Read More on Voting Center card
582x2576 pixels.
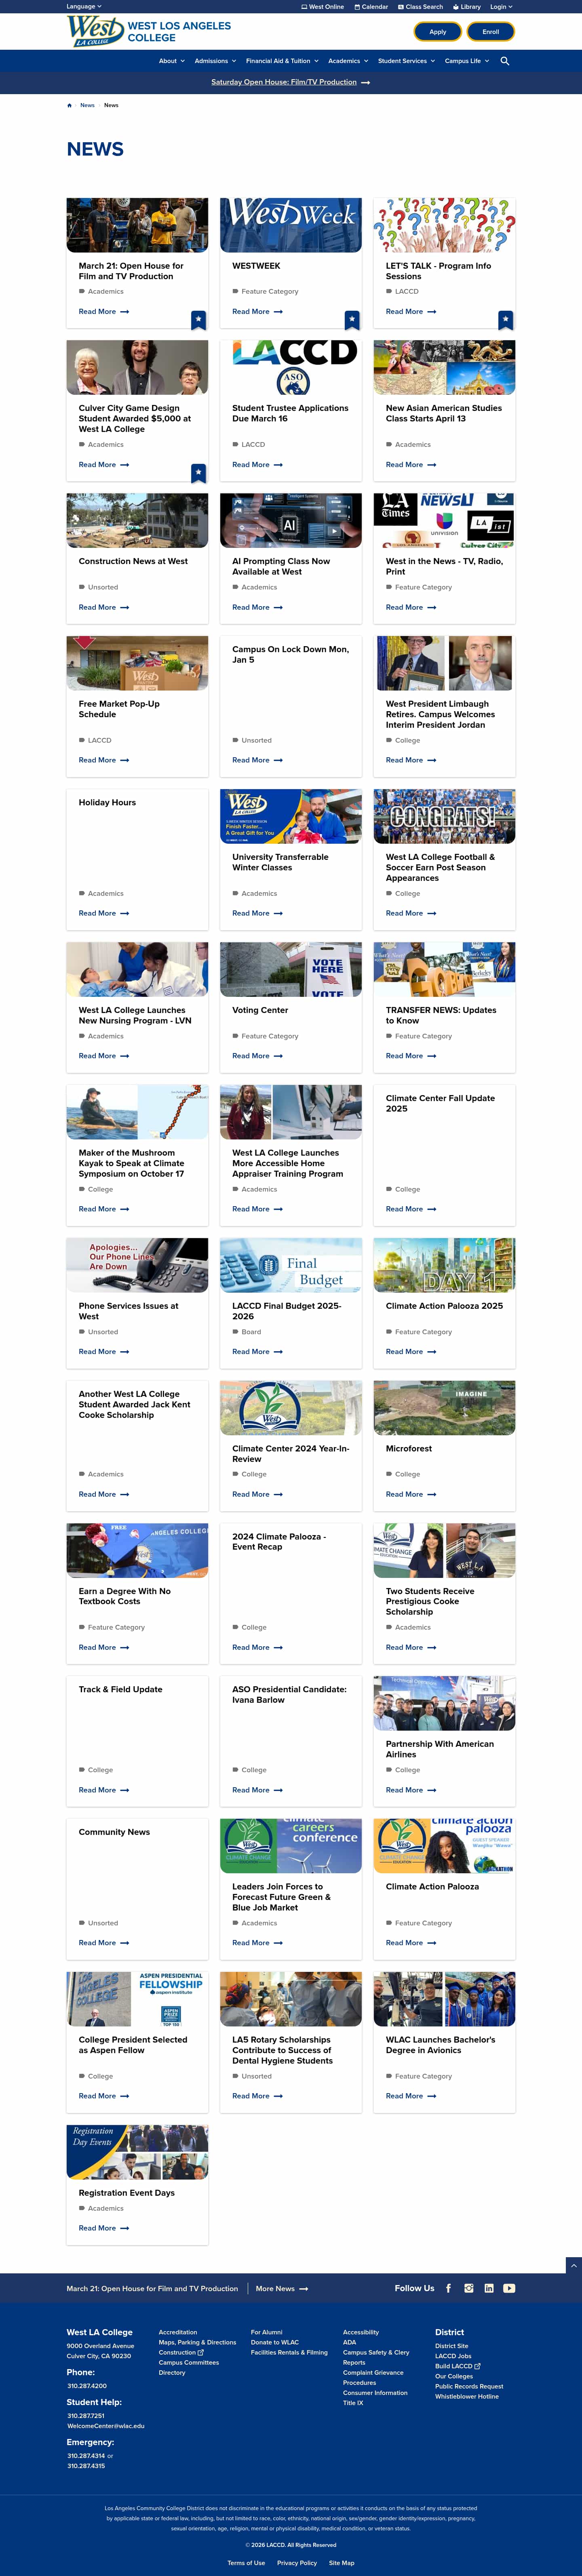pos(258,1056)
